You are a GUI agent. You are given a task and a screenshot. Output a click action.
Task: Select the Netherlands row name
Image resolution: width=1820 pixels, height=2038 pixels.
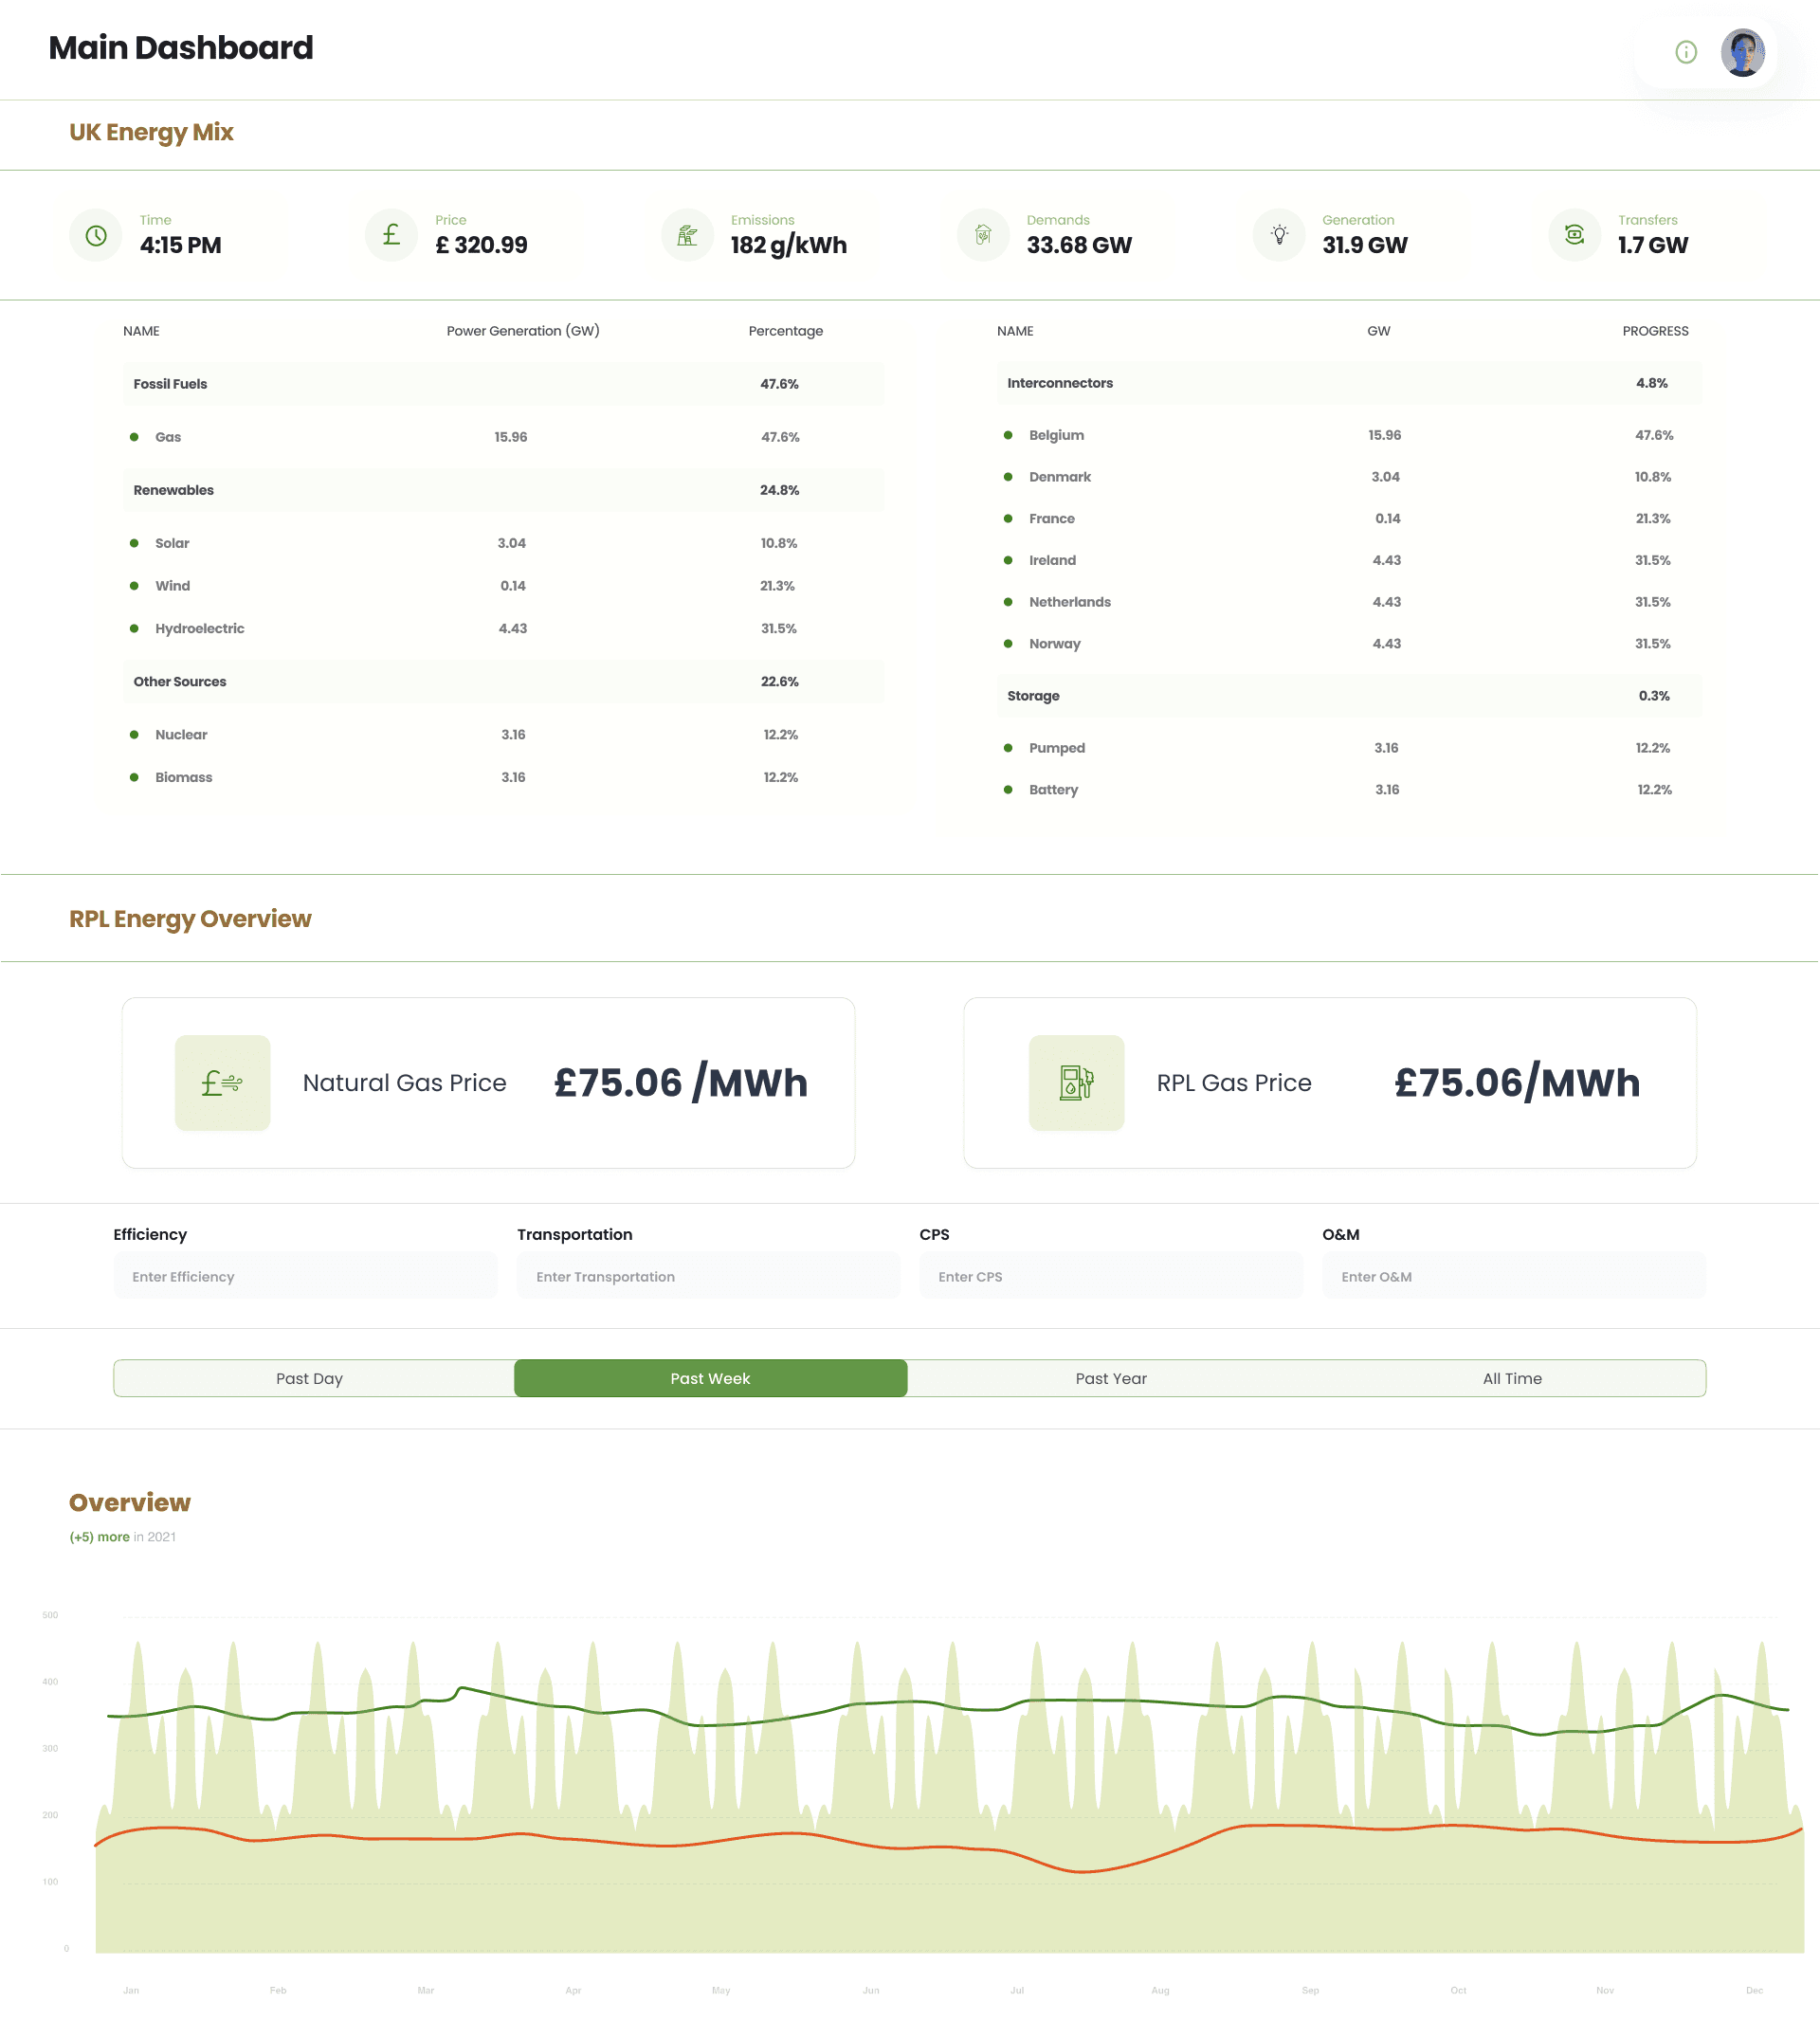click(x=1069, y=602)
